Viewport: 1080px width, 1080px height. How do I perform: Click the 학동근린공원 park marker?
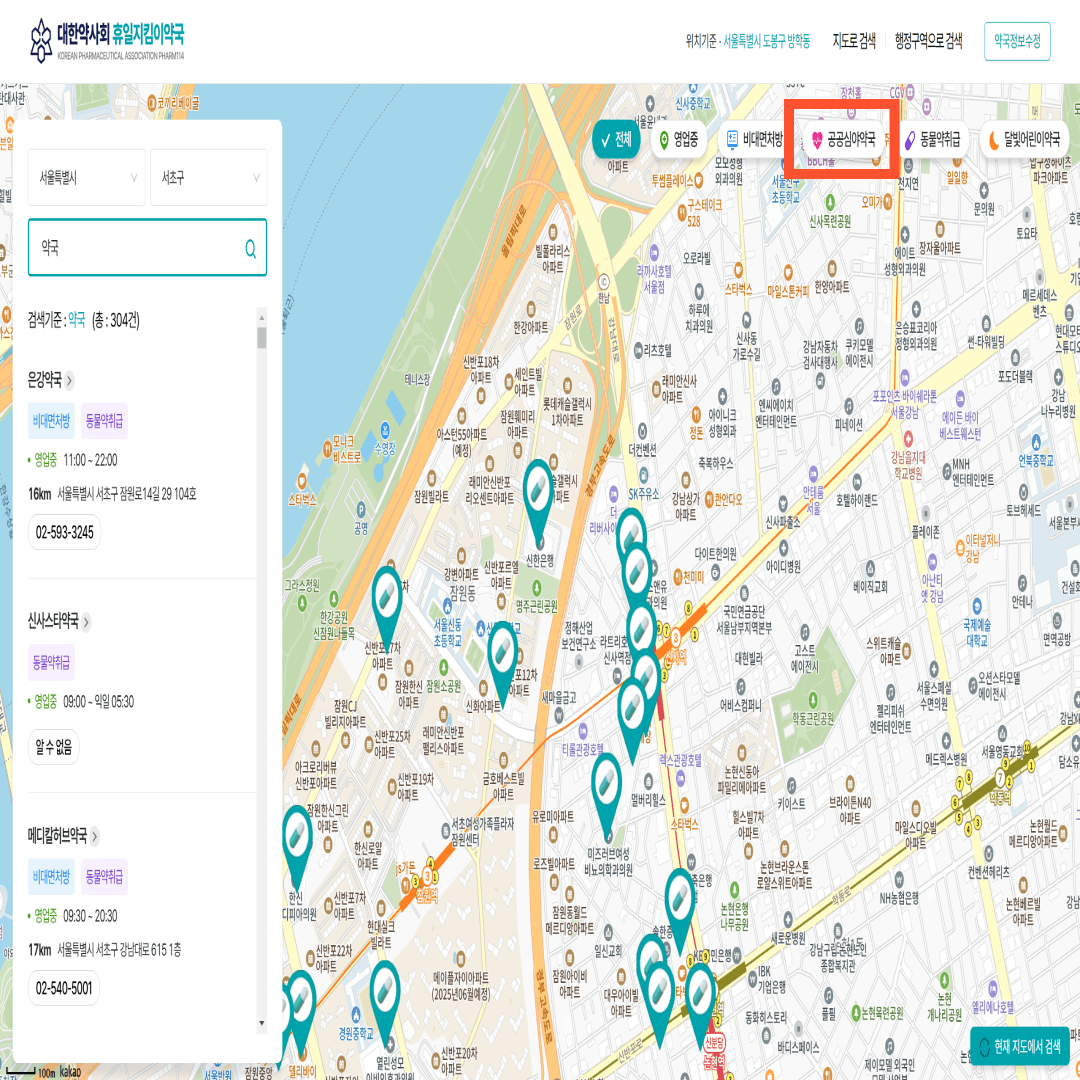[x=812, y=700]
